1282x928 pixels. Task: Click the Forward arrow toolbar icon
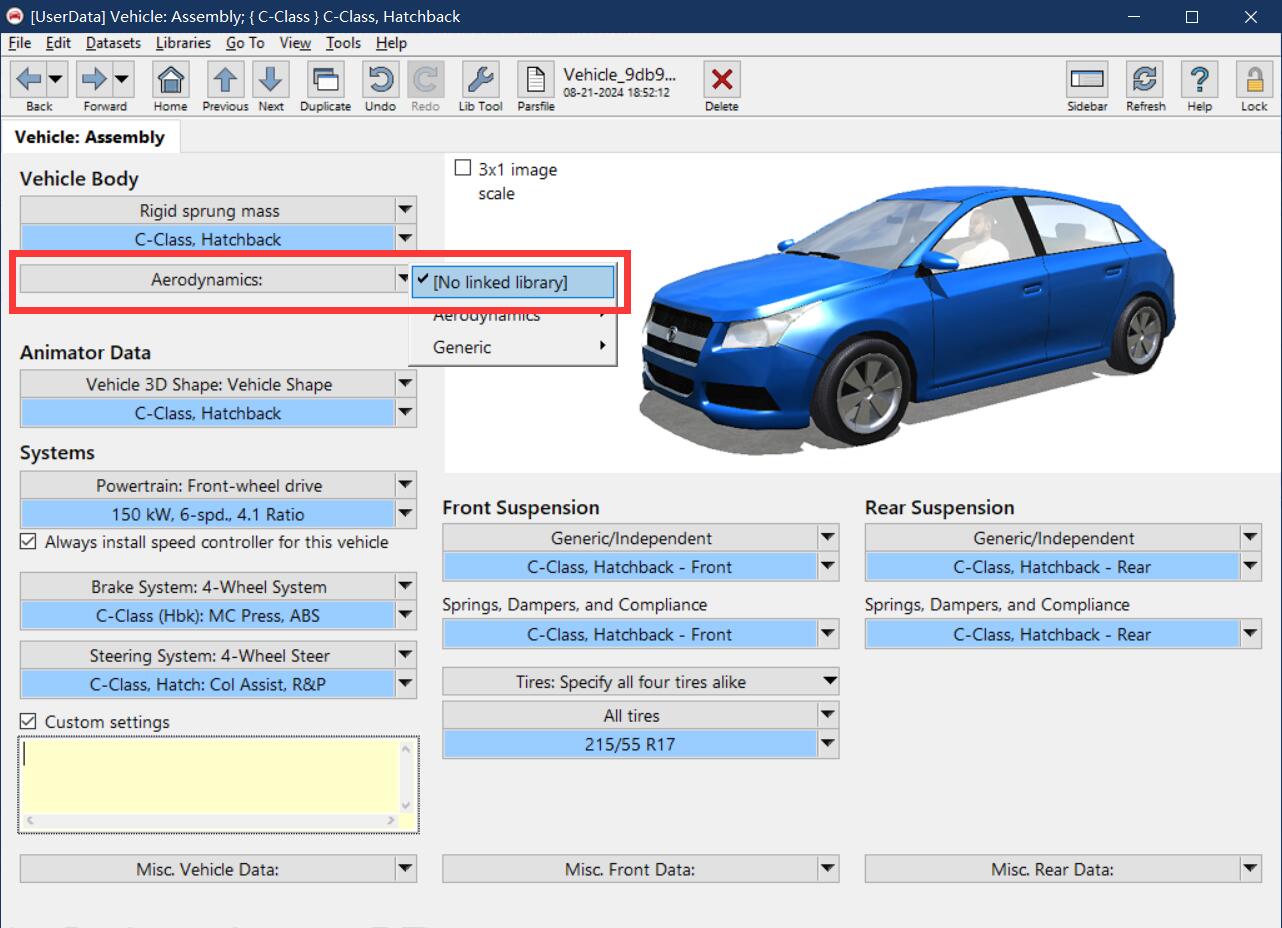(95, 79)
